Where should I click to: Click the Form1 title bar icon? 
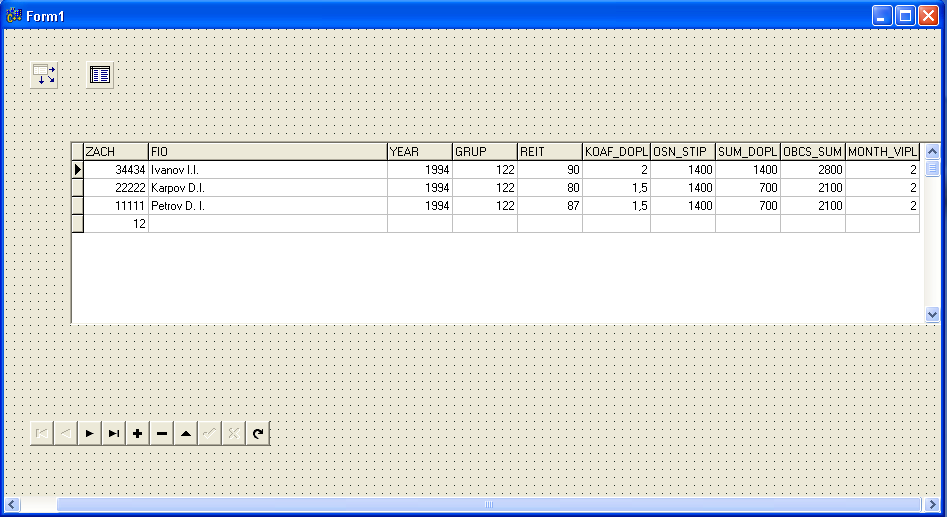pos(13,16)
